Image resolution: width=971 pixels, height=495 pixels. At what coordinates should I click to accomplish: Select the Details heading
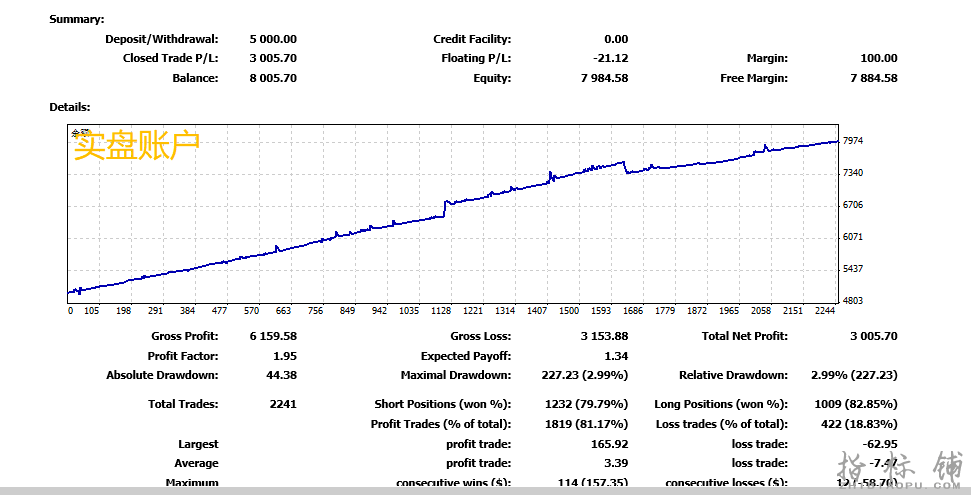(x=70, y=106)
